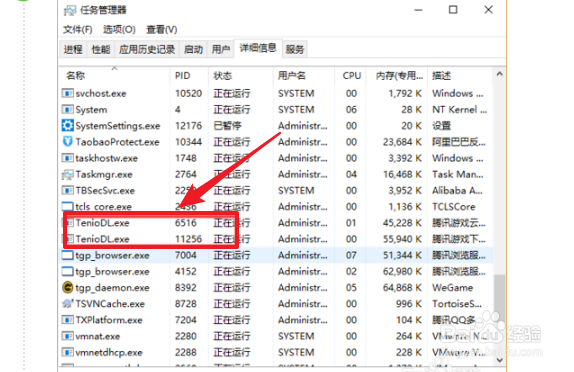Viewport: 574px width, 372px height.
Task: Click the System process icon
Action: (x=67, y=109)
